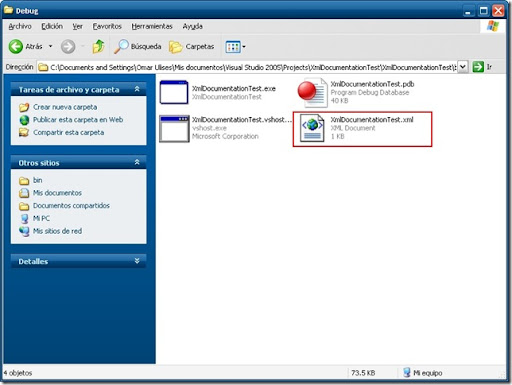The width and height of the screenshot is (512, 385).
Task: Open the Ayuda menu
Action: pos(192,26)
